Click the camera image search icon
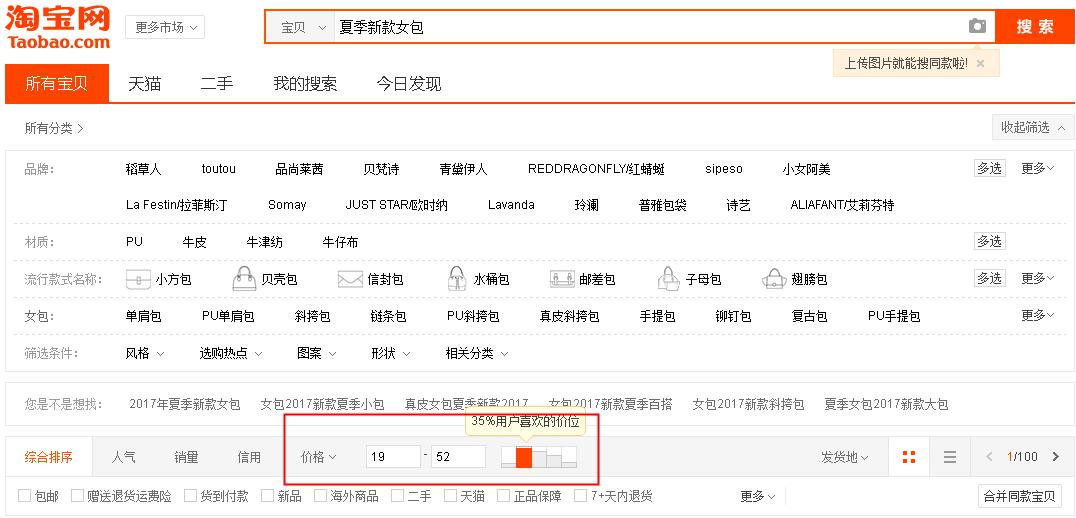The image size is (1076, 518). 977,27
